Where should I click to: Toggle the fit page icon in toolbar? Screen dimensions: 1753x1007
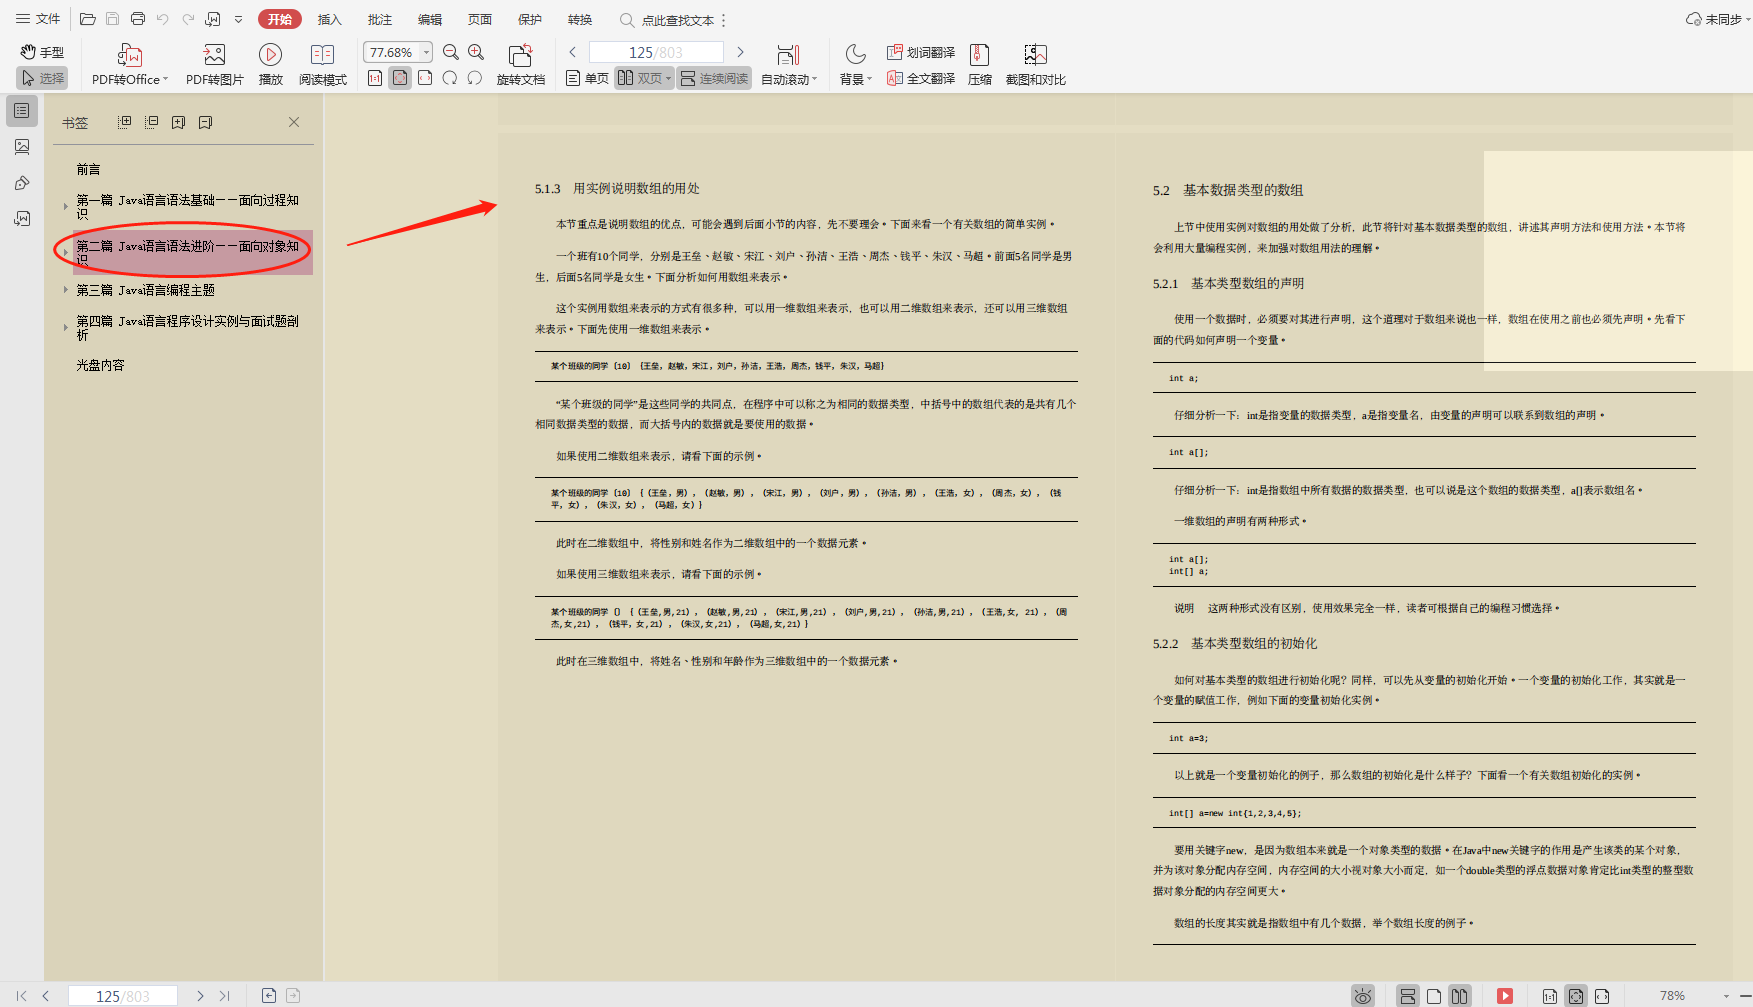[400, 78]
